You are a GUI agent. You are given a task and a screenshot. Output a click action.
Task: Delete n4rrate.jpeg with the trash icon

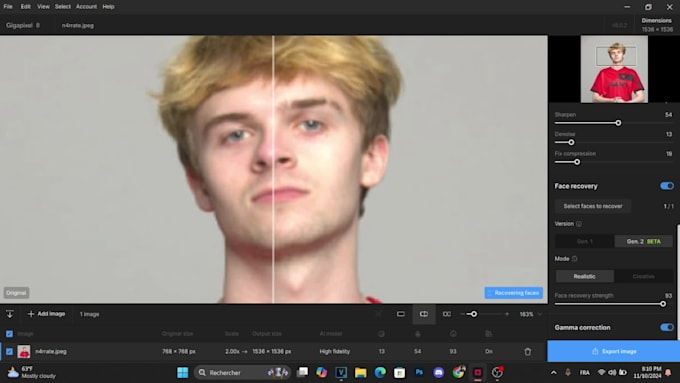527,351
